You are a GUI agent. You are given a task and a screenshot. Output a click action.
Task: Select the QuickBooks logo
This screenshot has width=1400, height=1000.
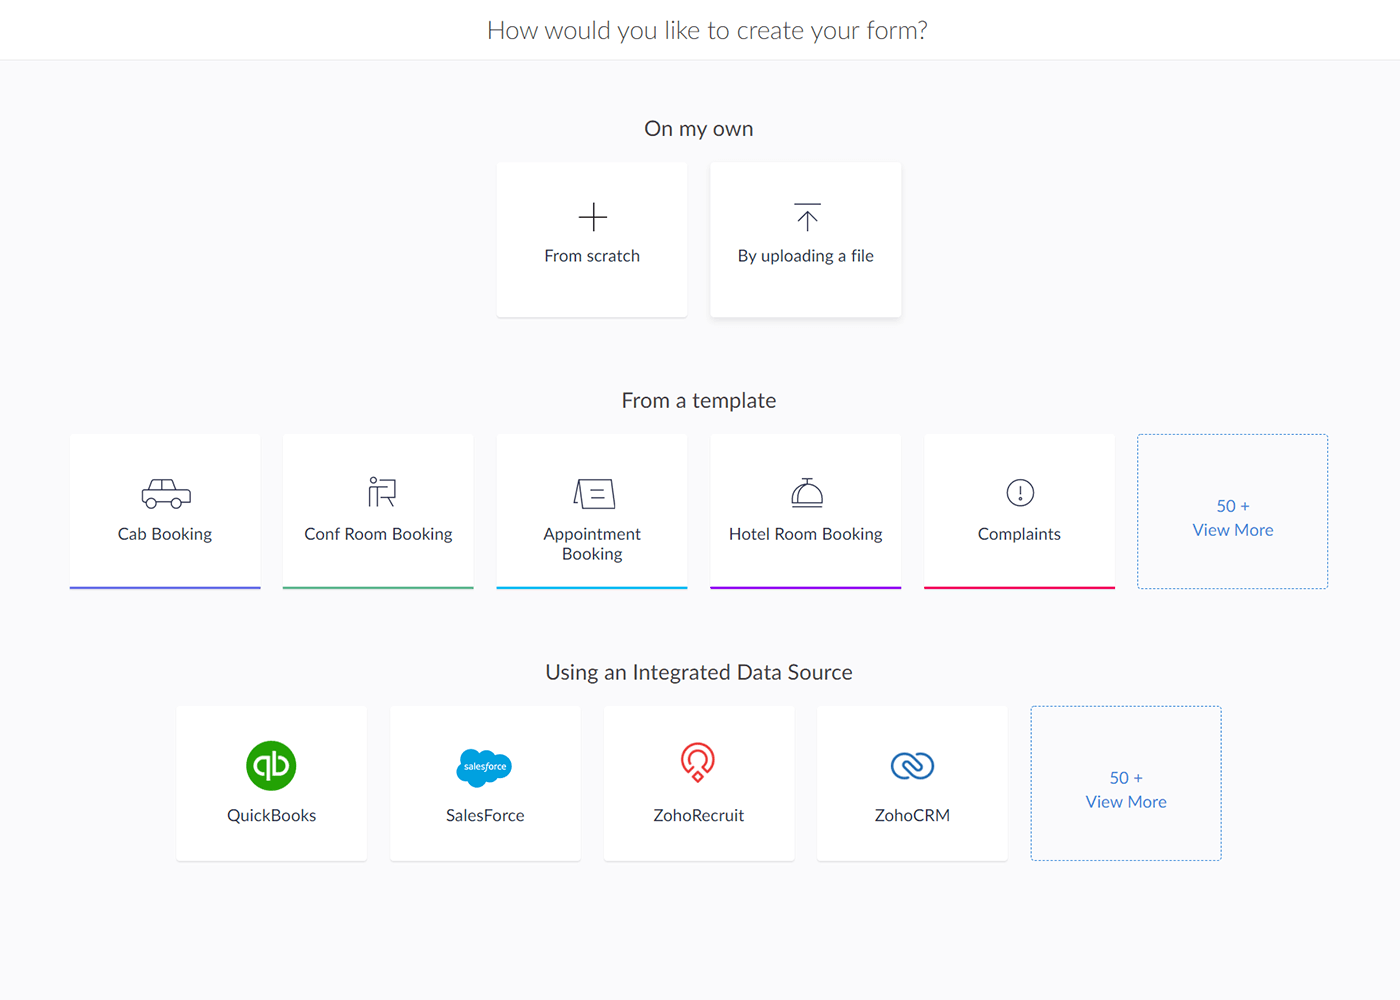pyautogui.click(x=271, y=765)
